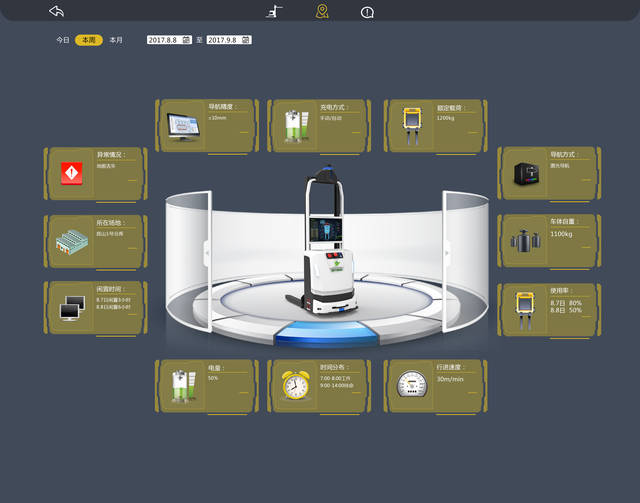Click the warehouse building icon in 所在场地 card
This screenshot has width=640, height=503.
(72, 241)
